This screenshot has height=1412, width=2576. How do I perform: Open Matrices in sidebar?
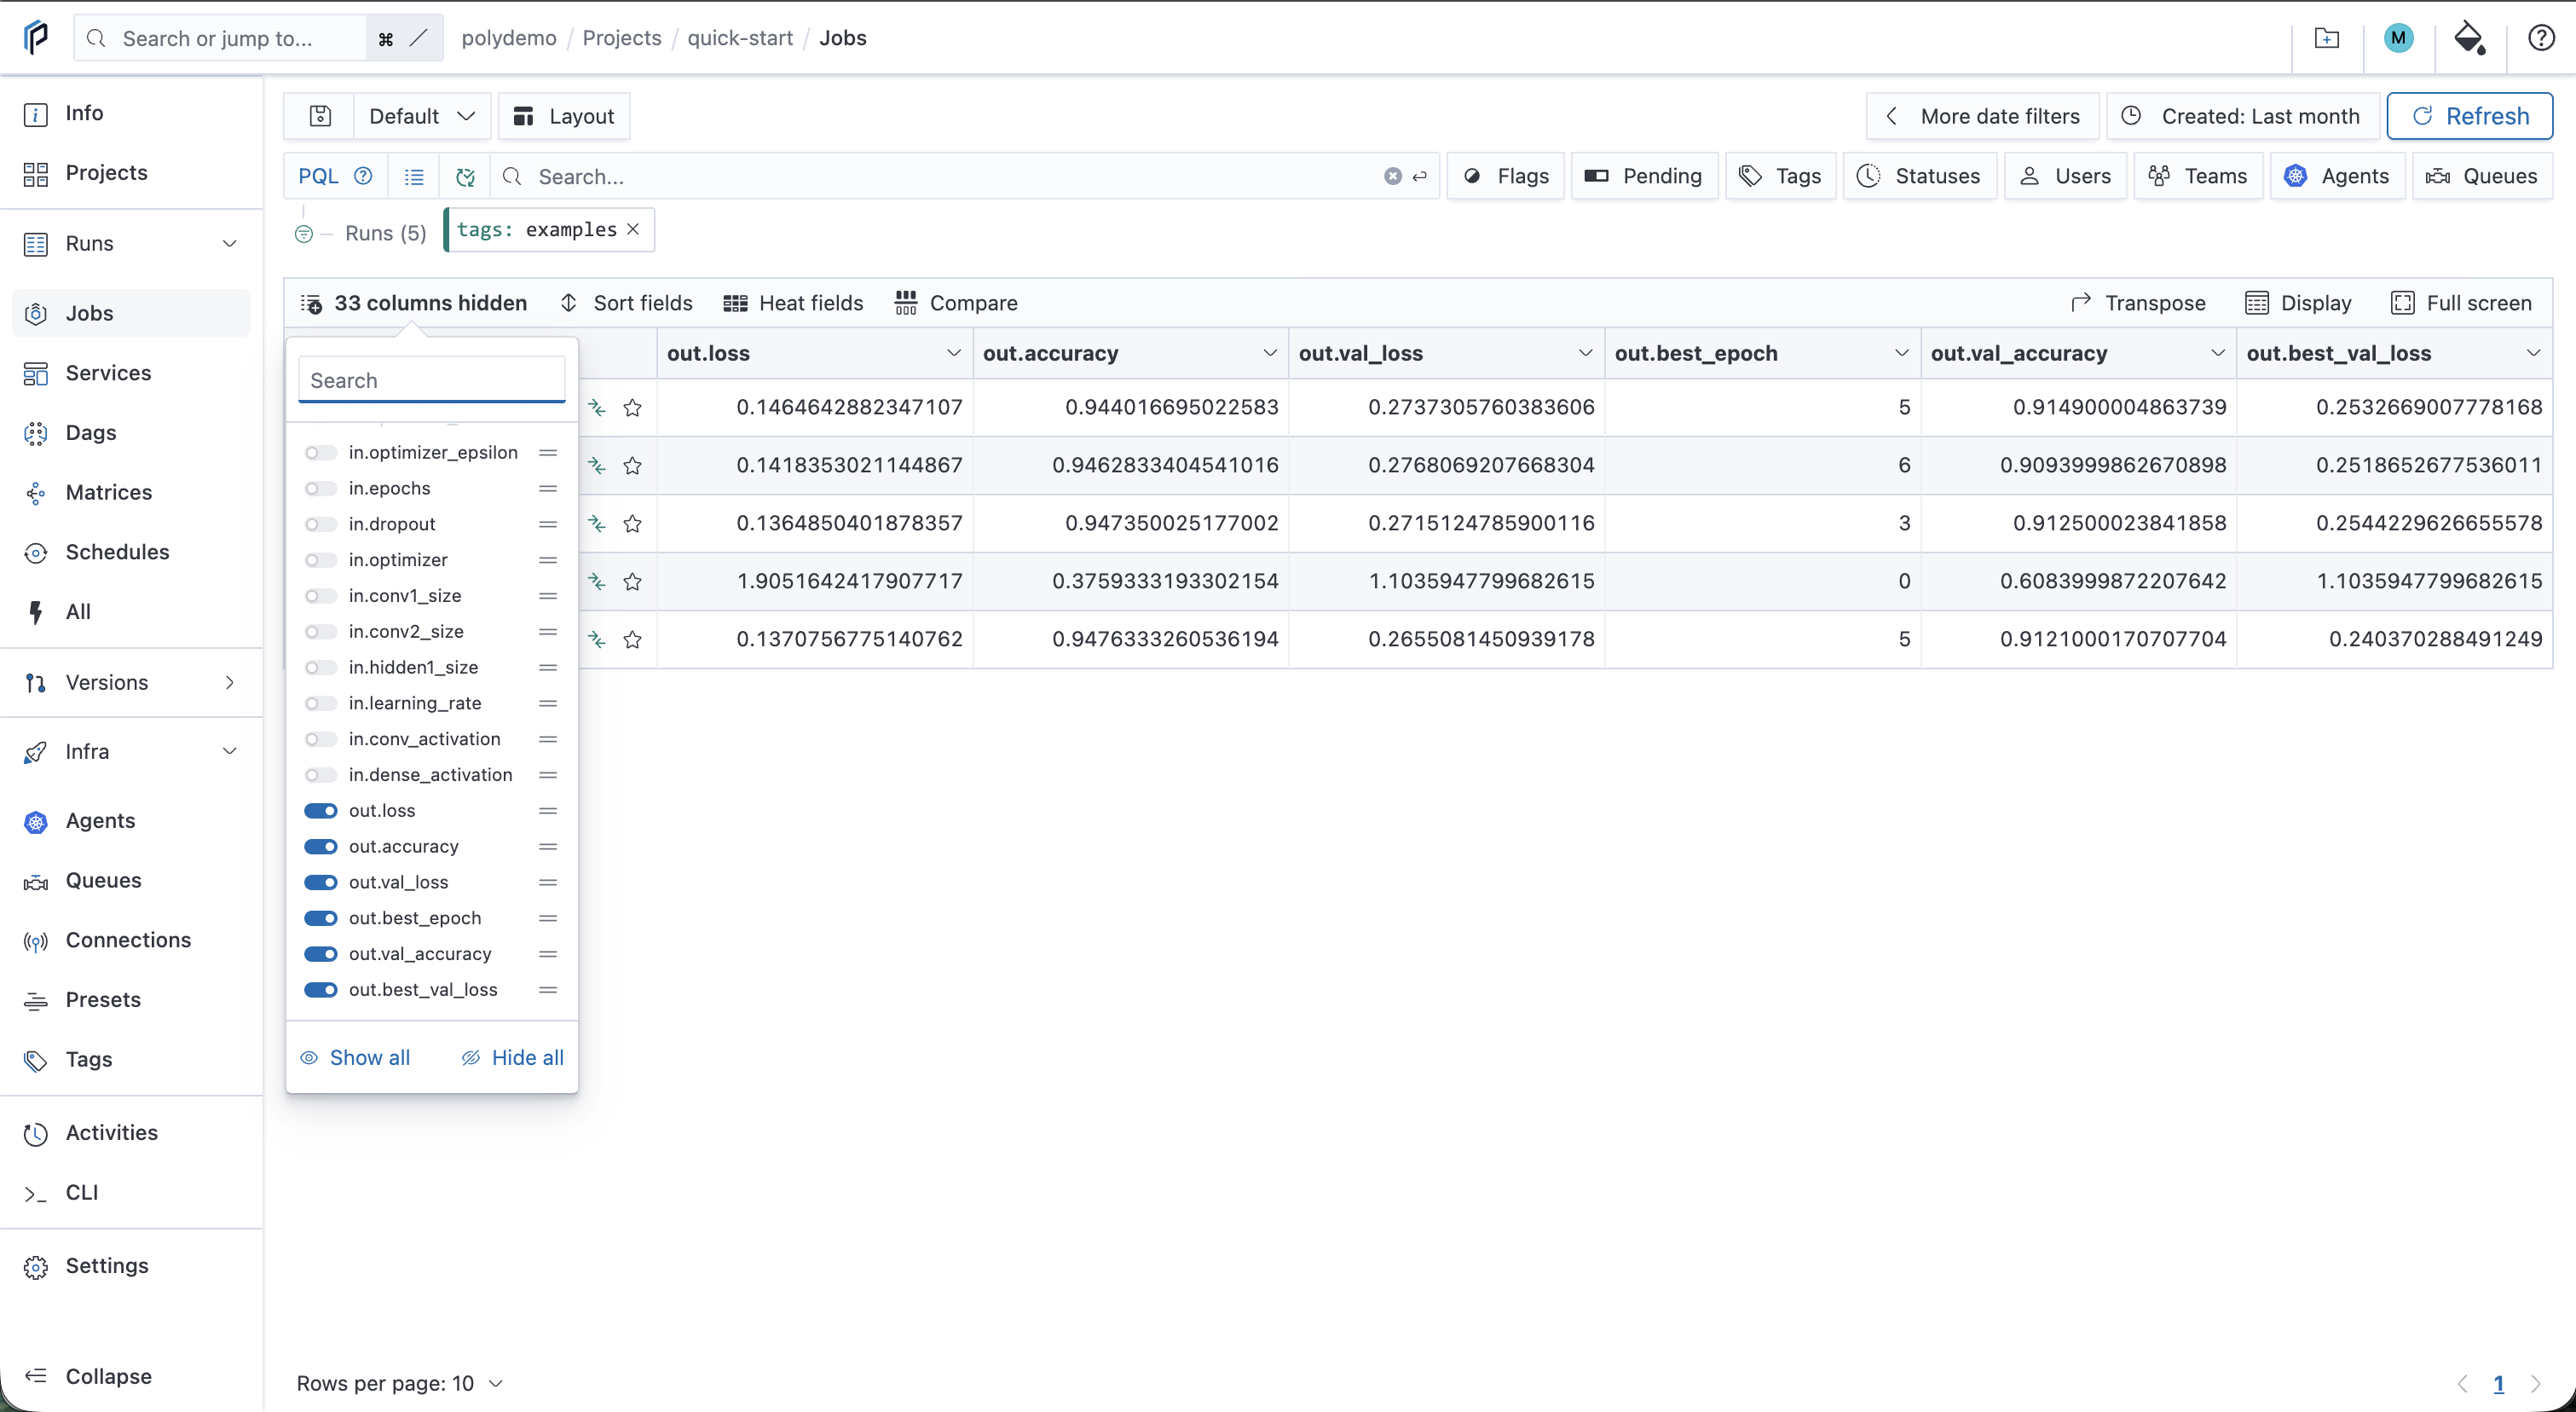tap(132, 493)
